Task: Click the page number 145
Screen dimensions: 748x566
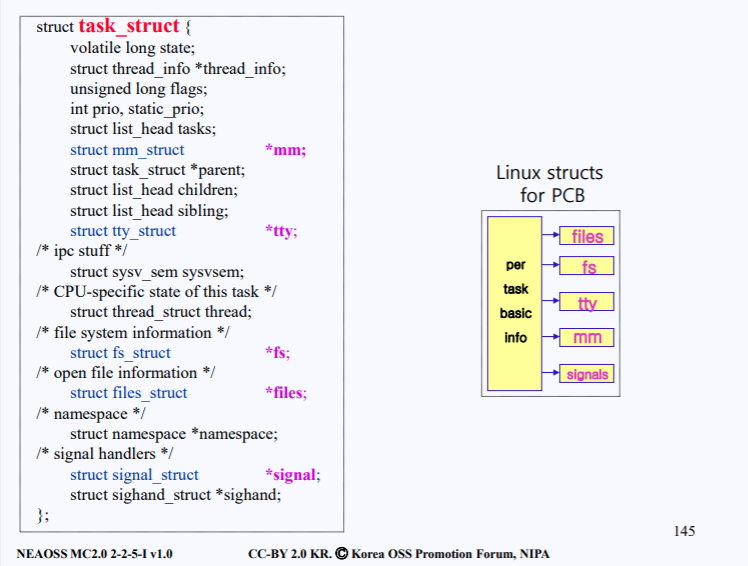Action: [x=684, y=531]
